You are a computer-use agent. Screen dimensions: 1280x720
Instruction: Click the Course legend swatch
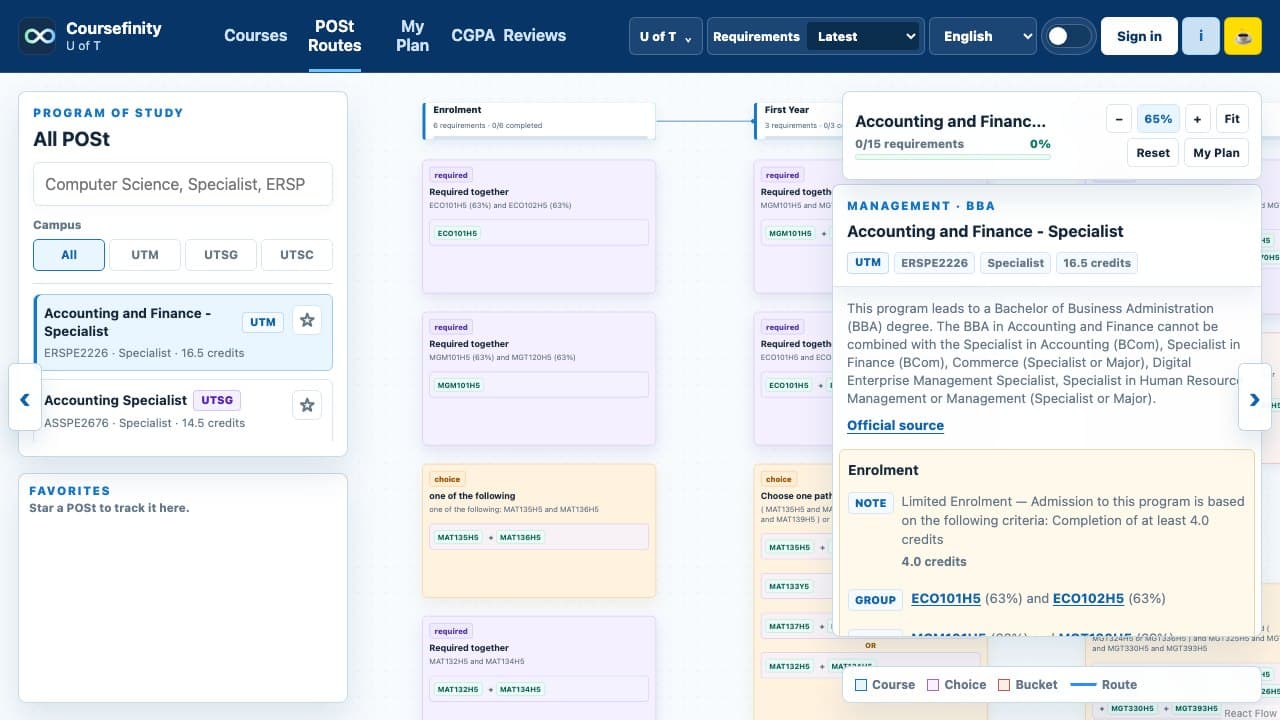861,685
